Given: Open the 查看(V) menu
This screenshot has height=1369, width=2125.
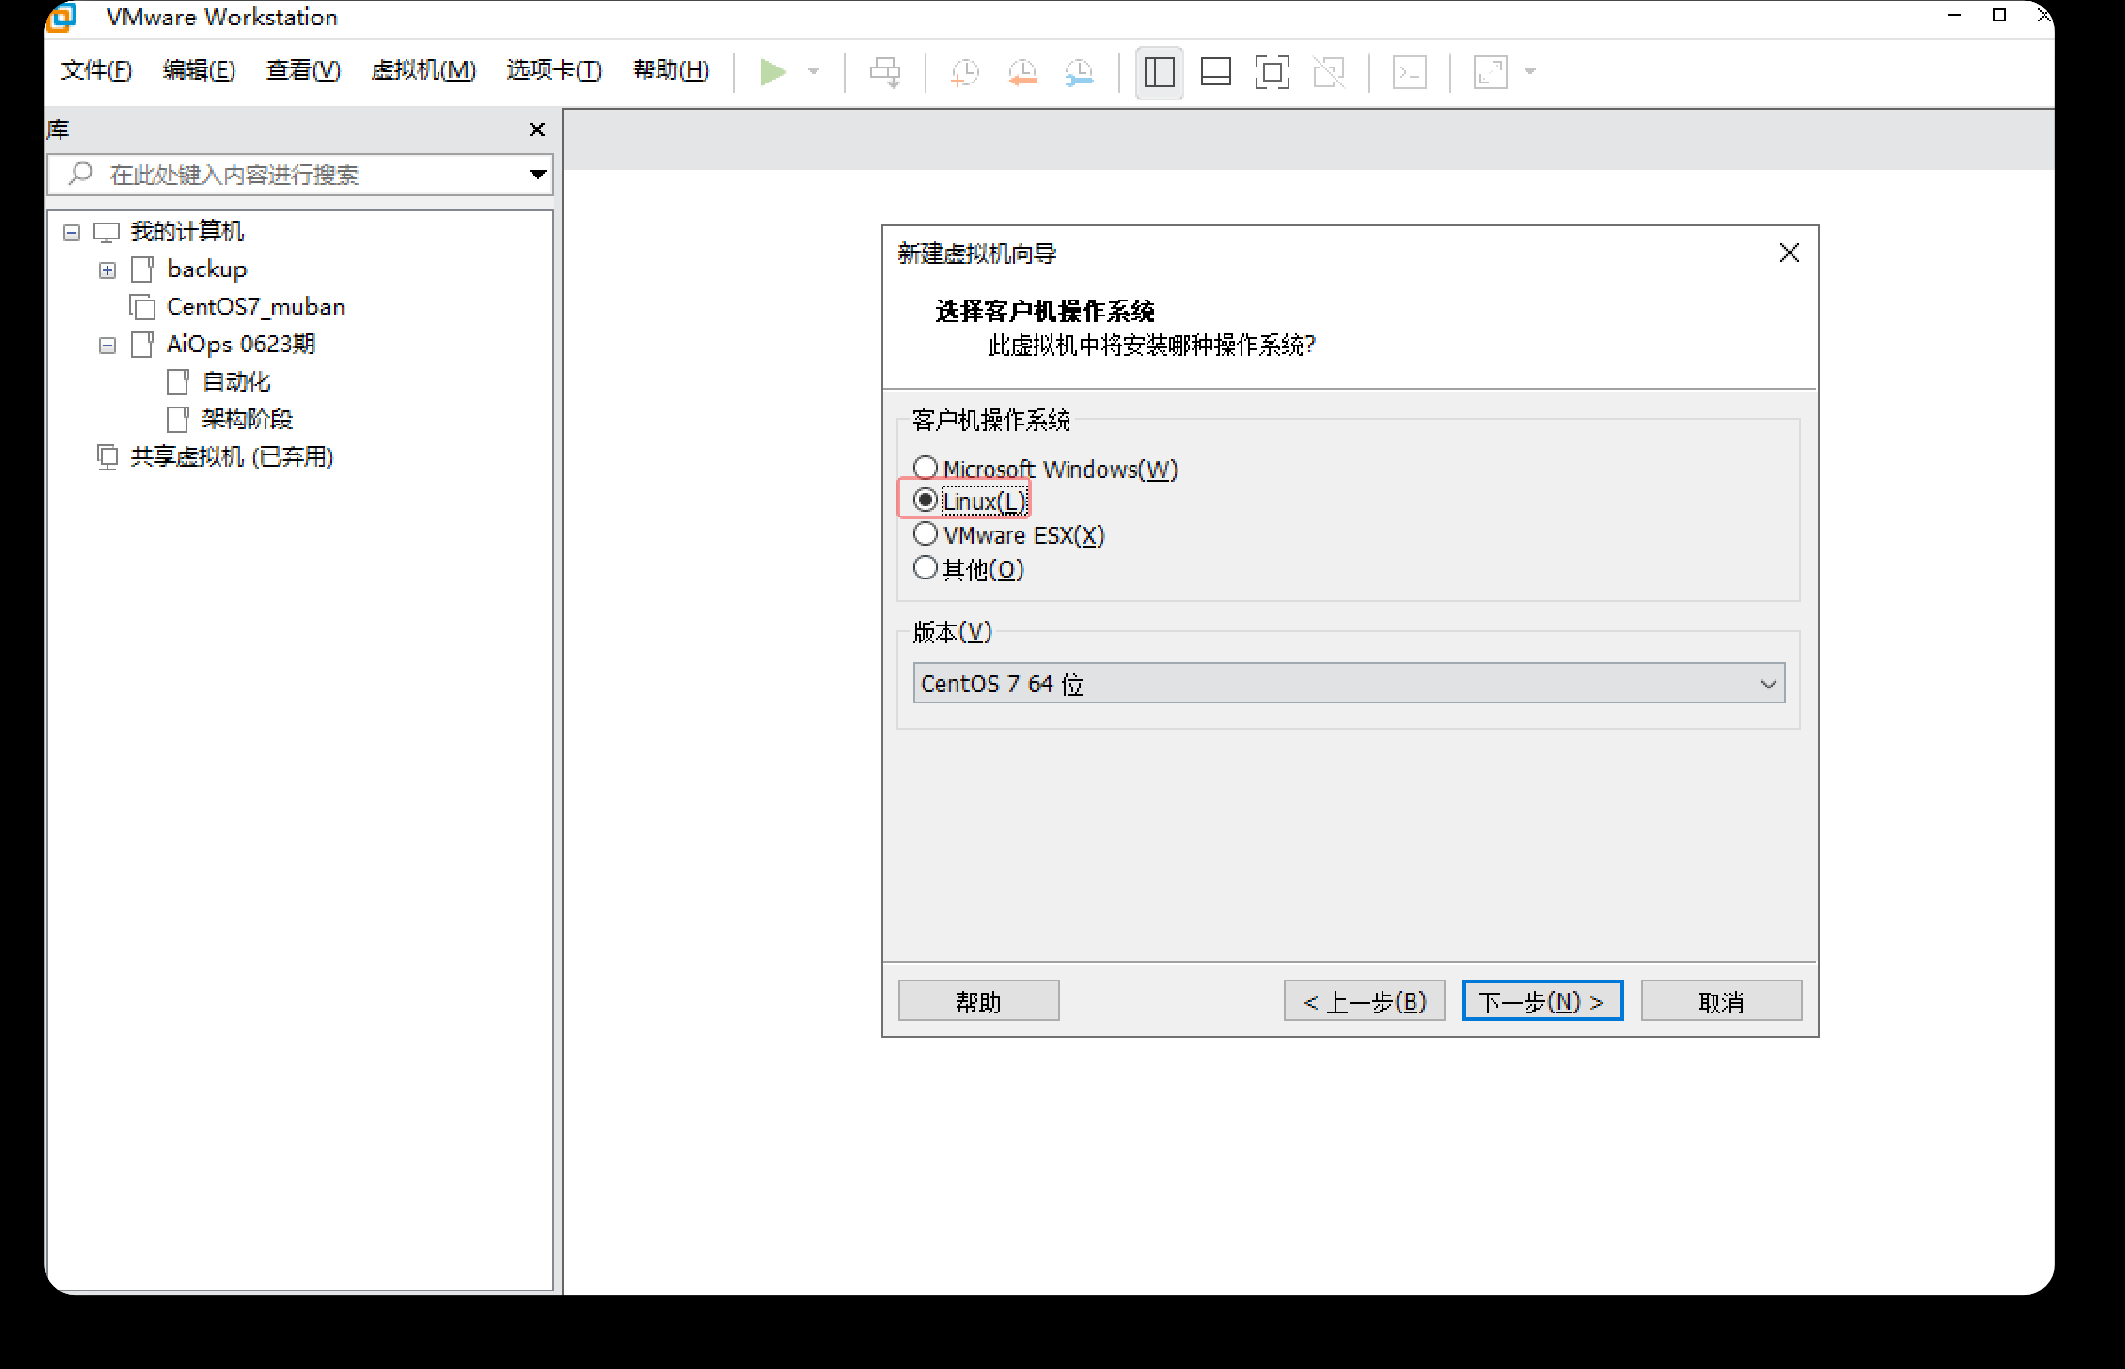Looking at the screenshot, I should tap(303, 70).
